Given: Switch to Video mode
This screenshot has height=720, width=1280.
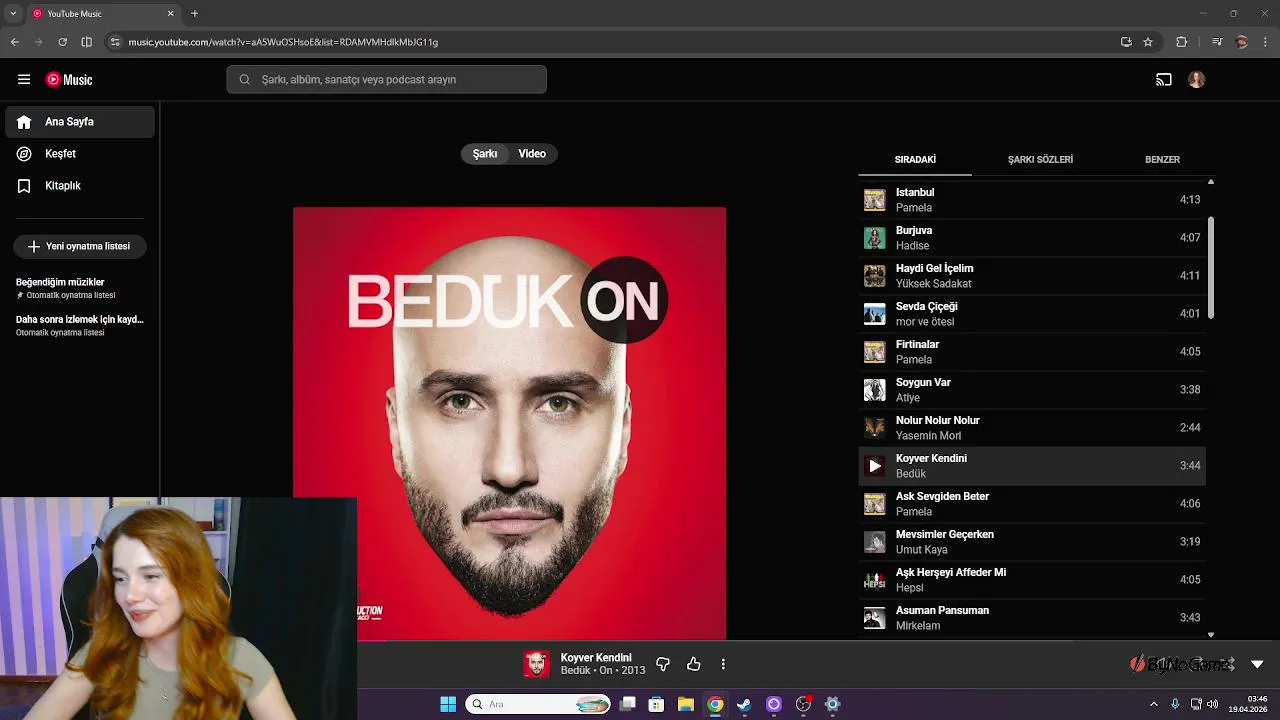Looking at the screenshot, I should [x=532, y=154].
